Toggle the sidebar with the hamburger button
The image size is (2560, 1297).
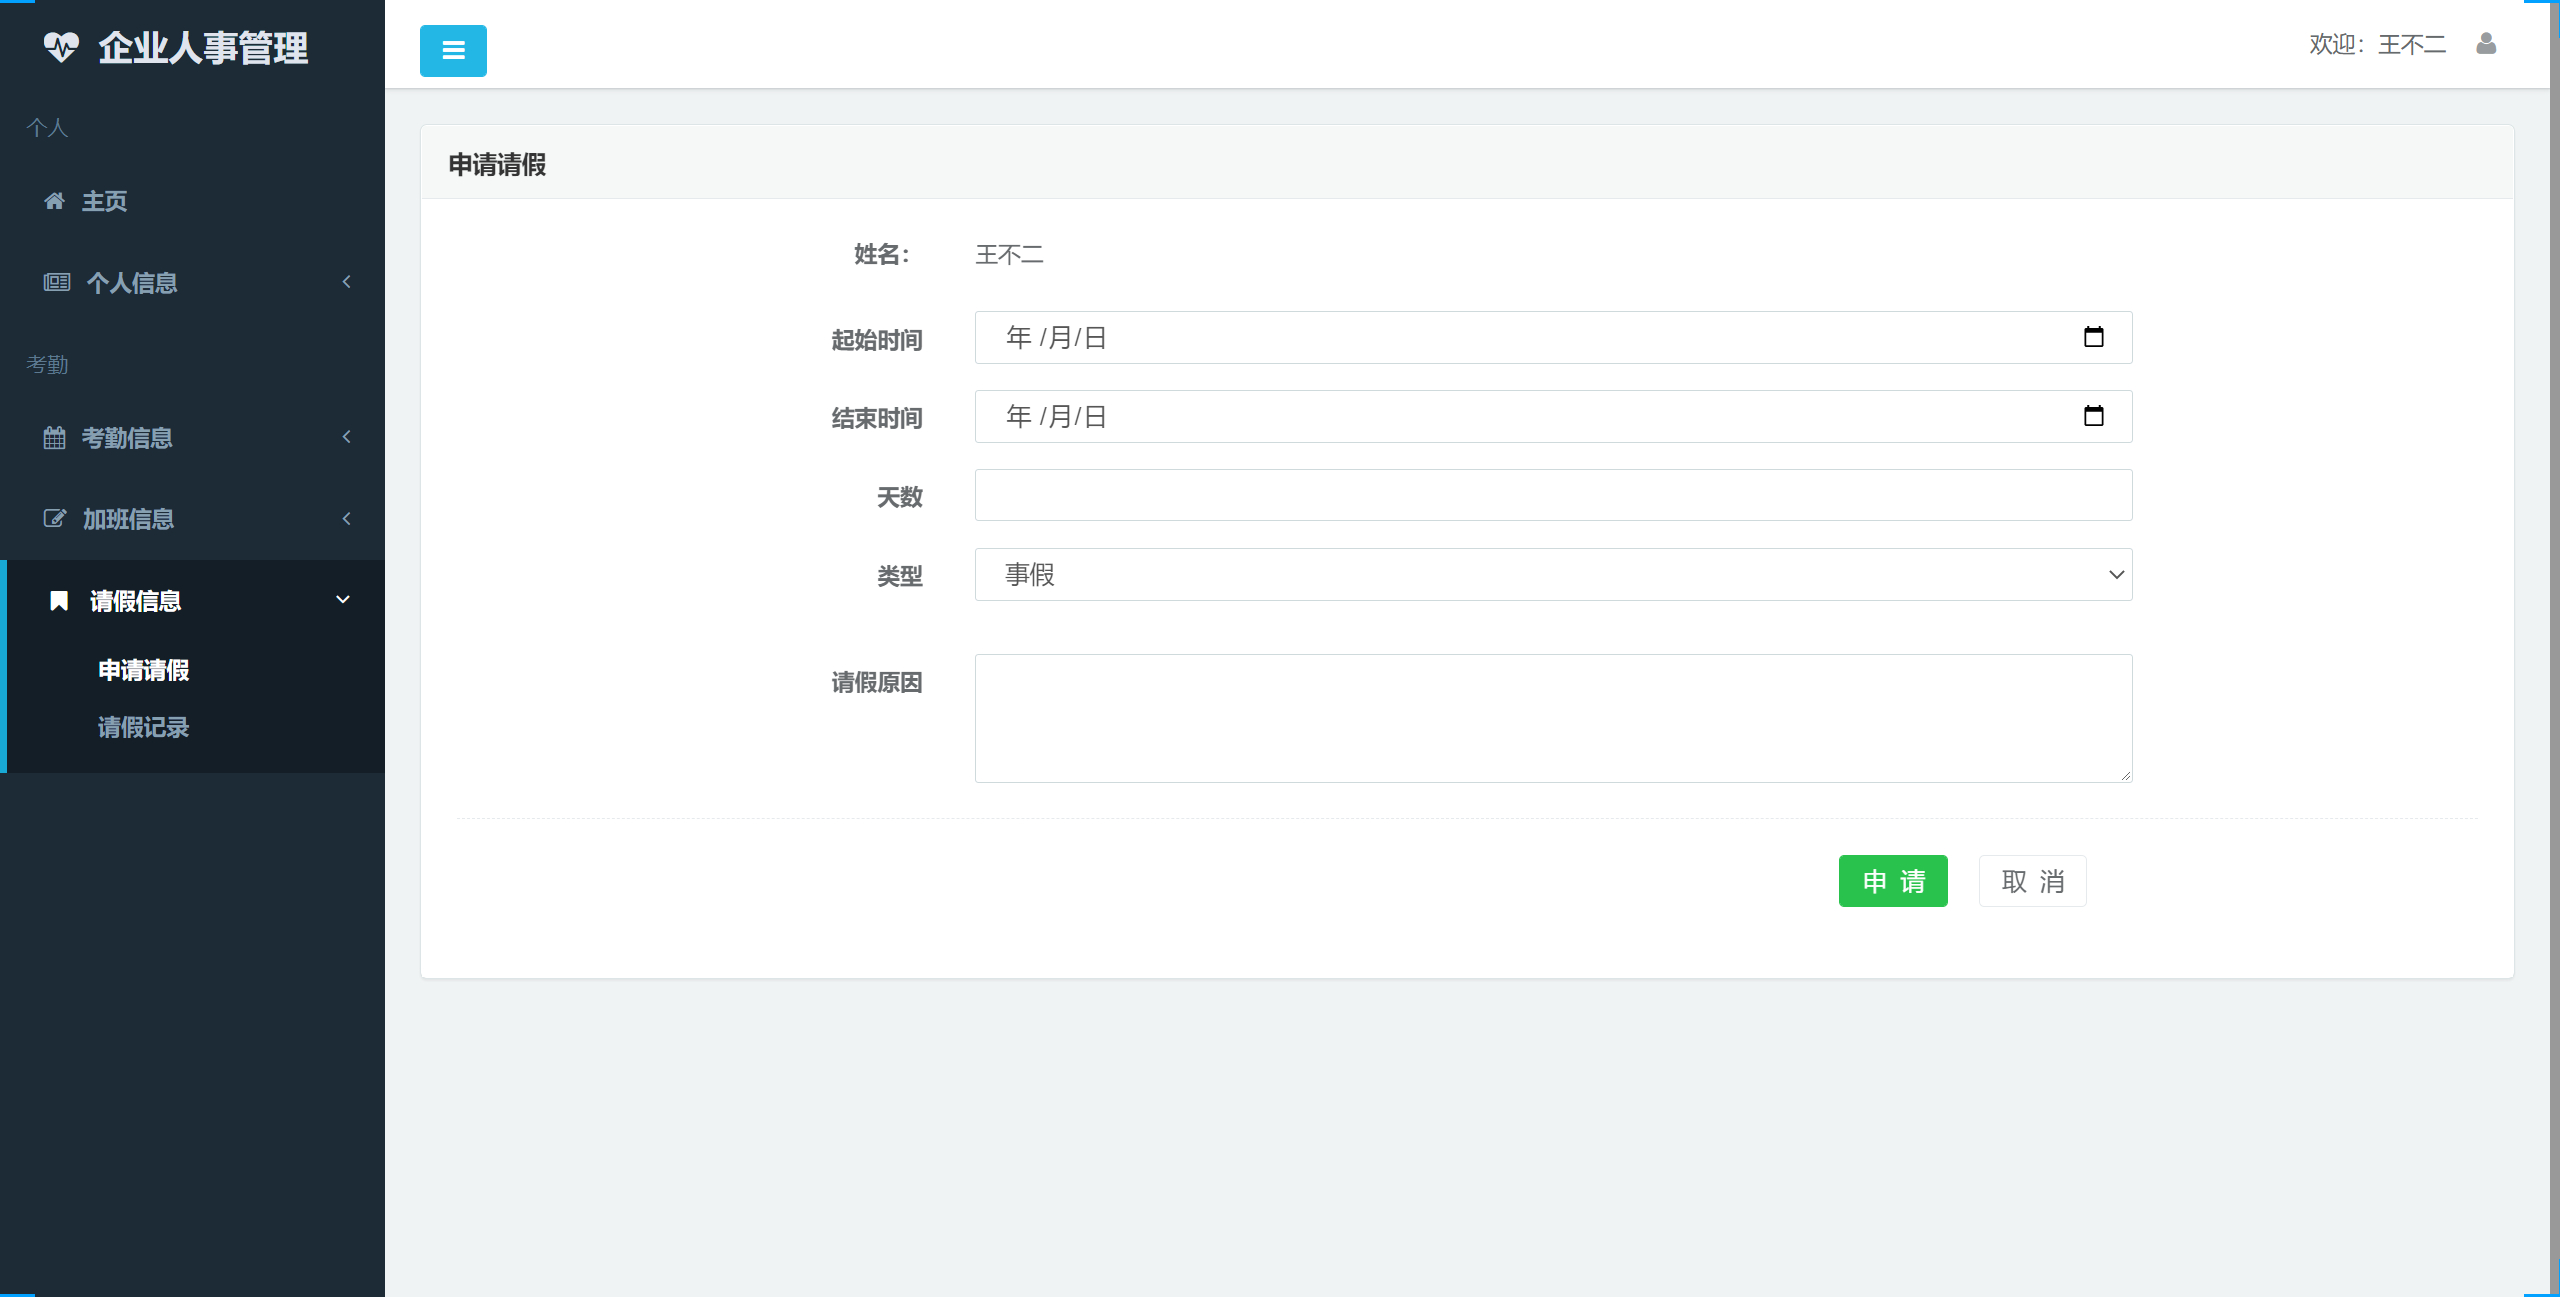point(452,50)
